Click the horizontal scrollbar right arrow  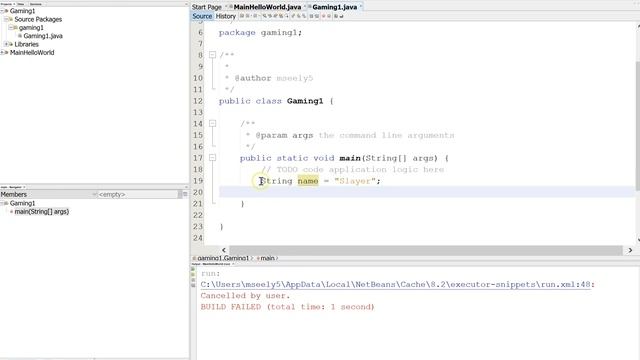pyautogui.click(x=630, y=250)
